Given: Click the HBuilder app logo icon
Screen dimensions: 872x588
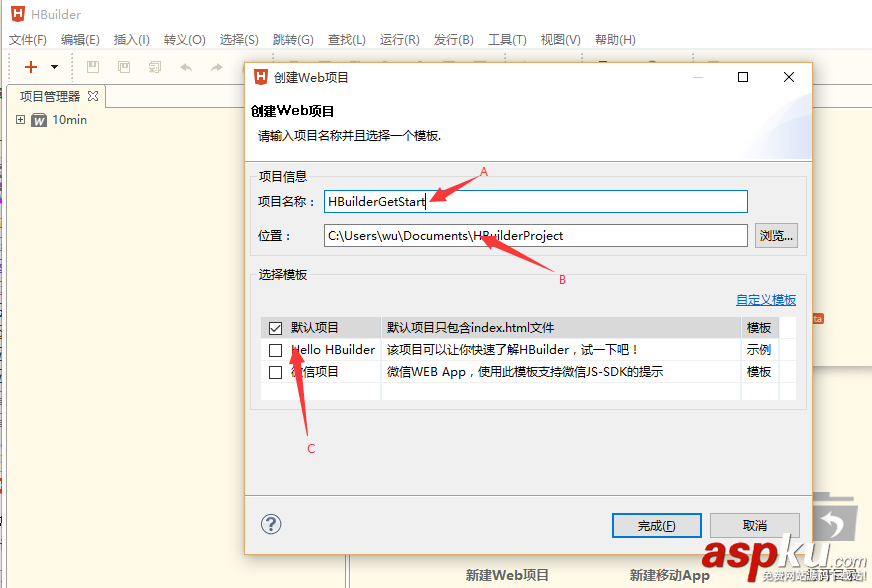Looking at the screenshot, I should pos(18,14).
